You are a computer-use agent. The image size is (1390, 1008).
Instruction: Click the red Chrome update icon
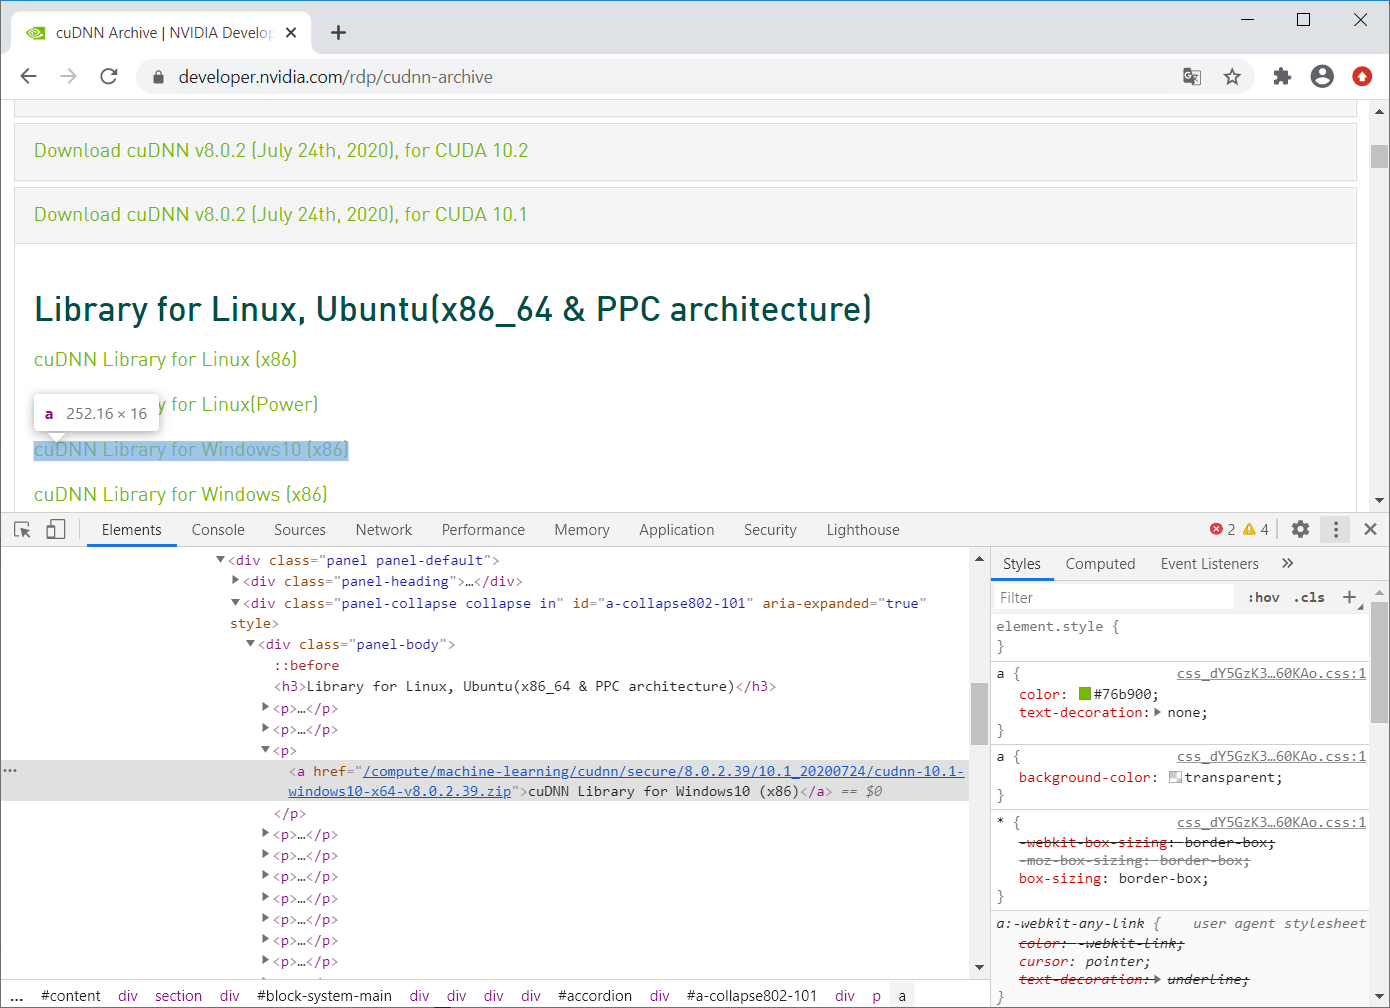pyautogui.click(x=1362, y=77)
